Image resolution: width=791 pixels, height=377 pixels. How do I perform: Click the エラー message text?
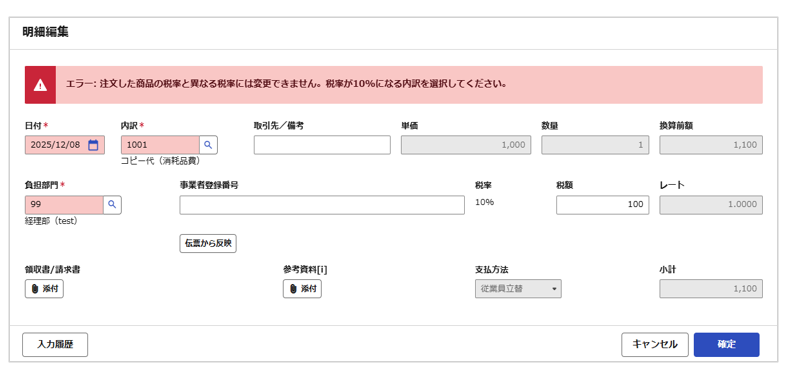[286, 85]
